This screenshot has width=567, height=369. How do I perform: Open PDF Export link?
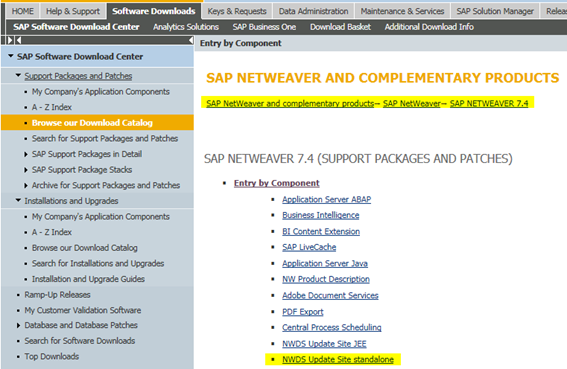(x=303, y=312)
